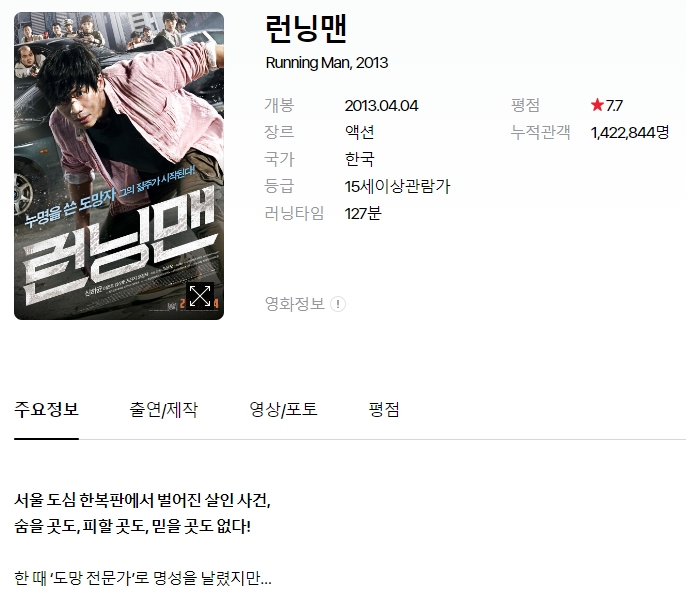
Task: Click the 런닝맨 movie title heading
Action: [306, 29]
